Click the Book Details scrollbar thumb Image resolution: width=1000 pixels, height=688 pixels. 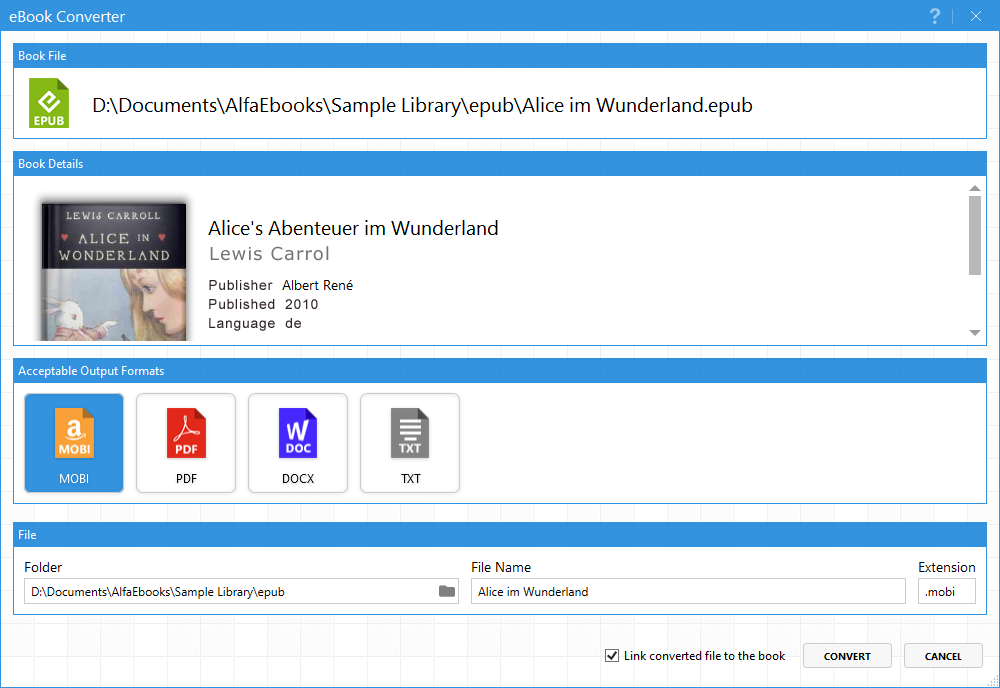[x=975, y=235]
